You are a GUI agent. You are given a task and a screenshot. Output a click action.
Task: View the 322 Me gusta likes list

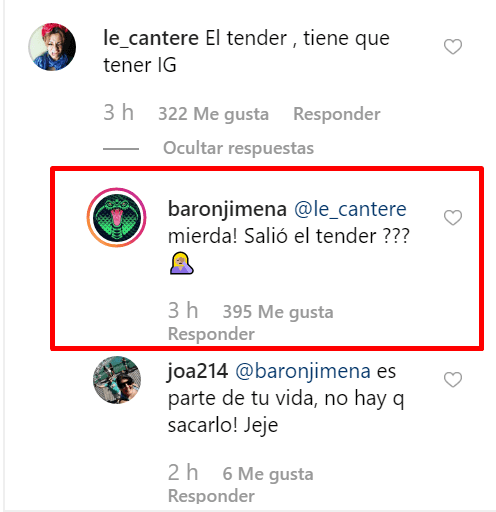213,114
